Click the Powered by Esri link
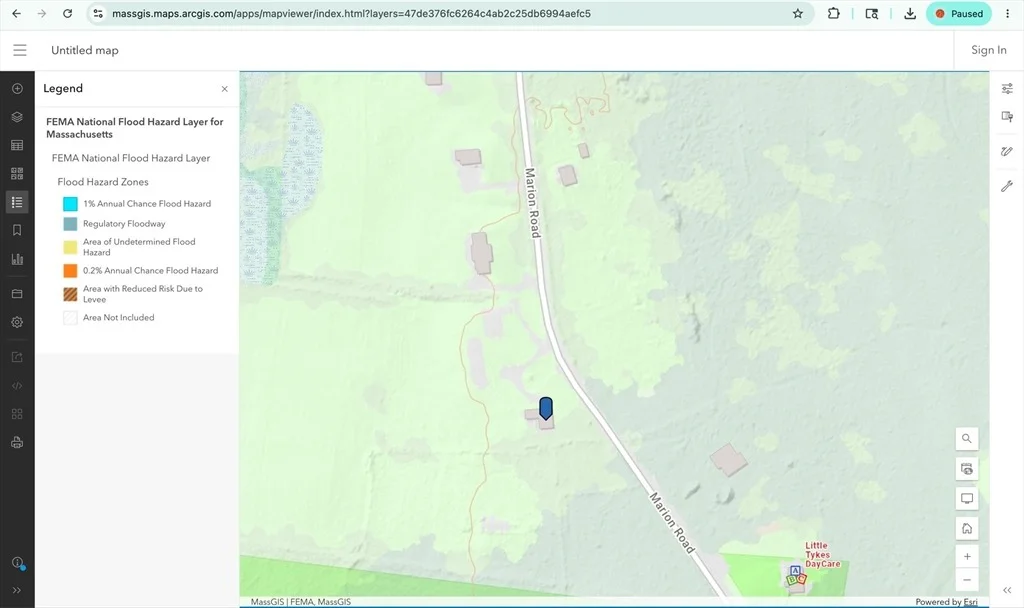 (946, 602)
